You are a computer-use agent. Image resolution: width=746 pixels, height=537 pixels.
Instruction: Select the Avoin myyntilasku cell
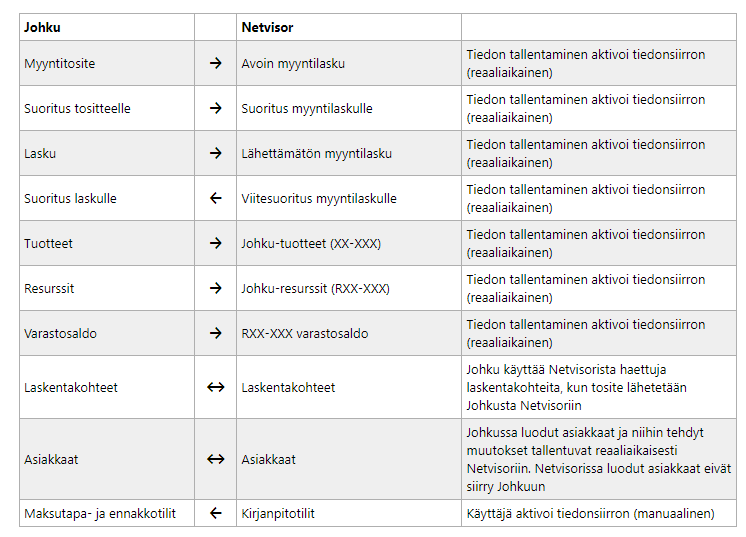349,63
